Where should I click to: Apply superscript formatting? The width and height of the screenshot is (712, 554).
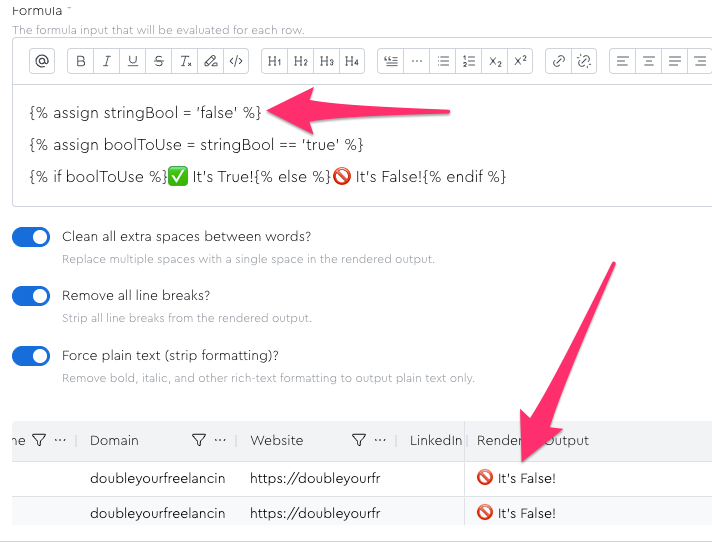click(520, 61)
